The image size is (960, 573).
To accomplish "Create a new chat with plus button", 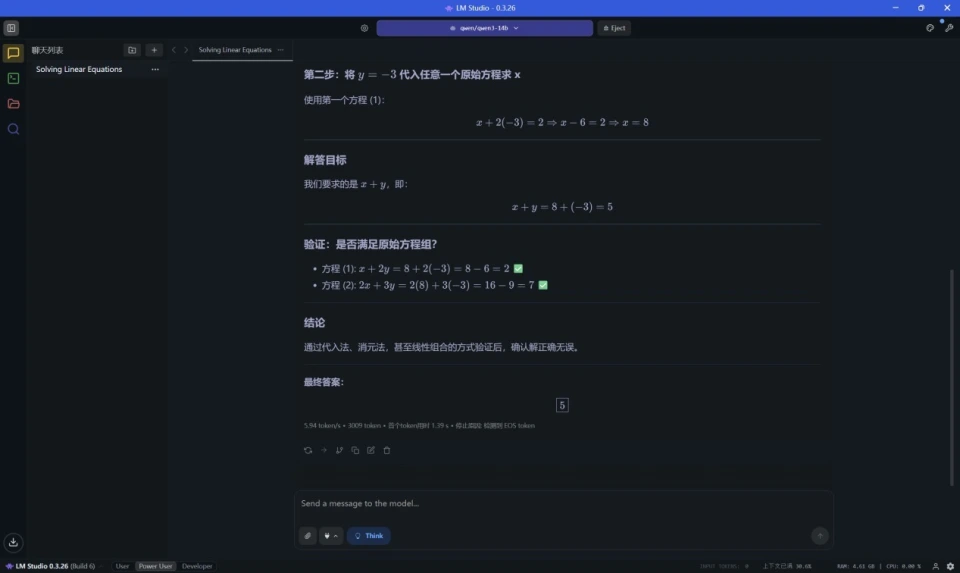I will coord(154,50).
